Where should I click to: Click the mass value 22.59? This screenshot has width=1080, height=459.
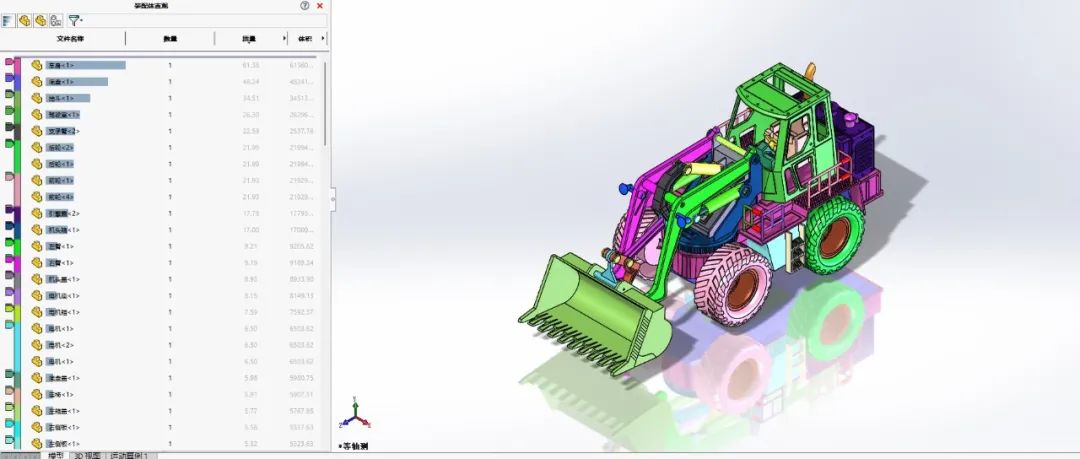click(x=251, y=131)
